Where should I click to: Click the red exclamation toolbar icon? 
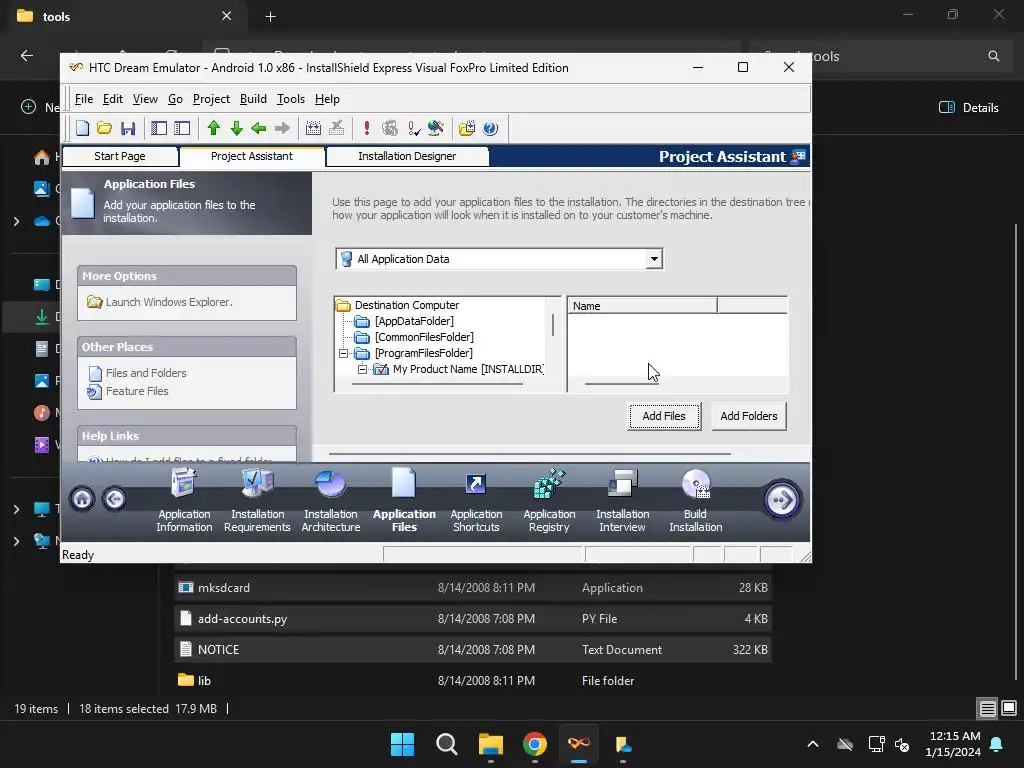coord(367,128)
